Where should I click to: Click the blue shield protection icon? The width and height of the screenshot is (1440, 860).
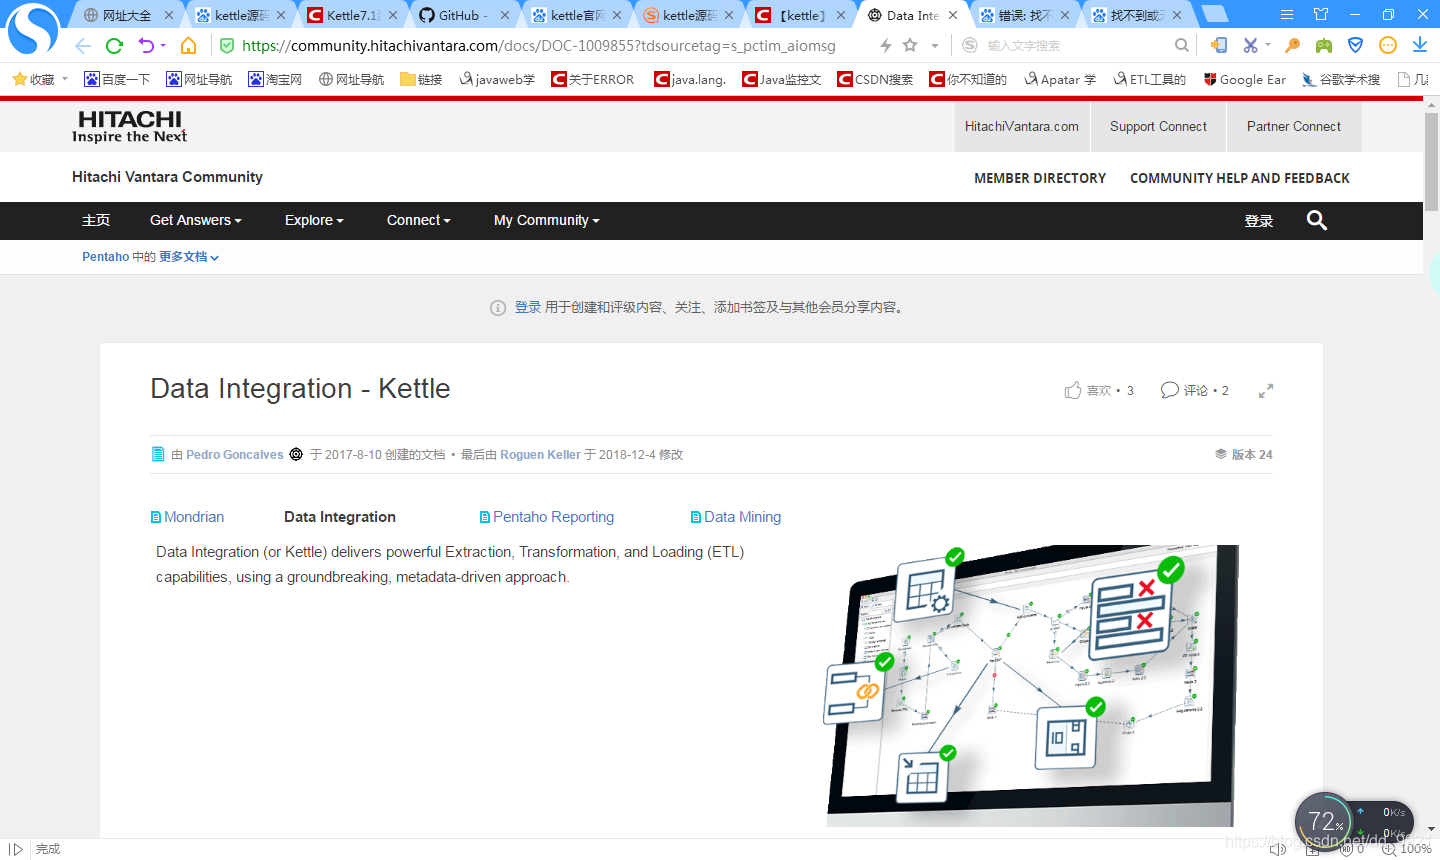click(1356, 45)
